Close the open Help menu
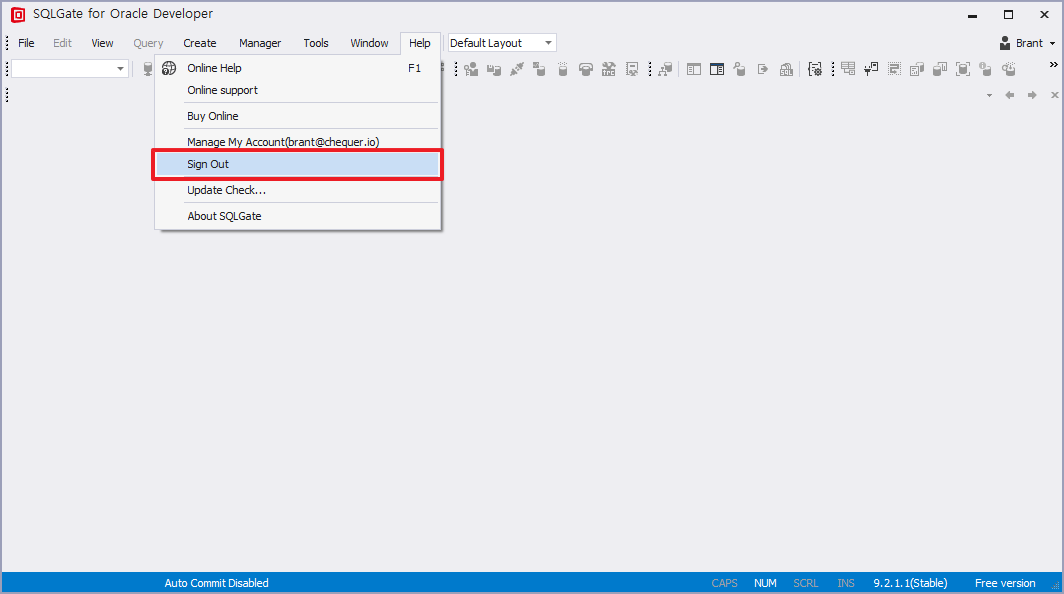This screenshot has height=594, width=1064. 419,43
